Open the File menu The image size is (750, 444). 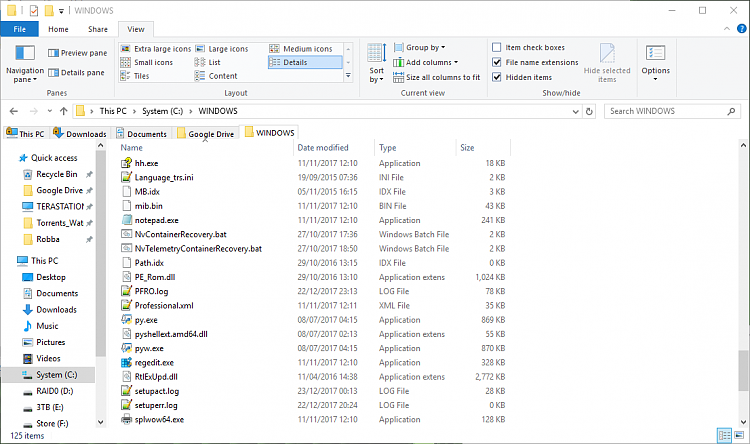click(20, 29)
